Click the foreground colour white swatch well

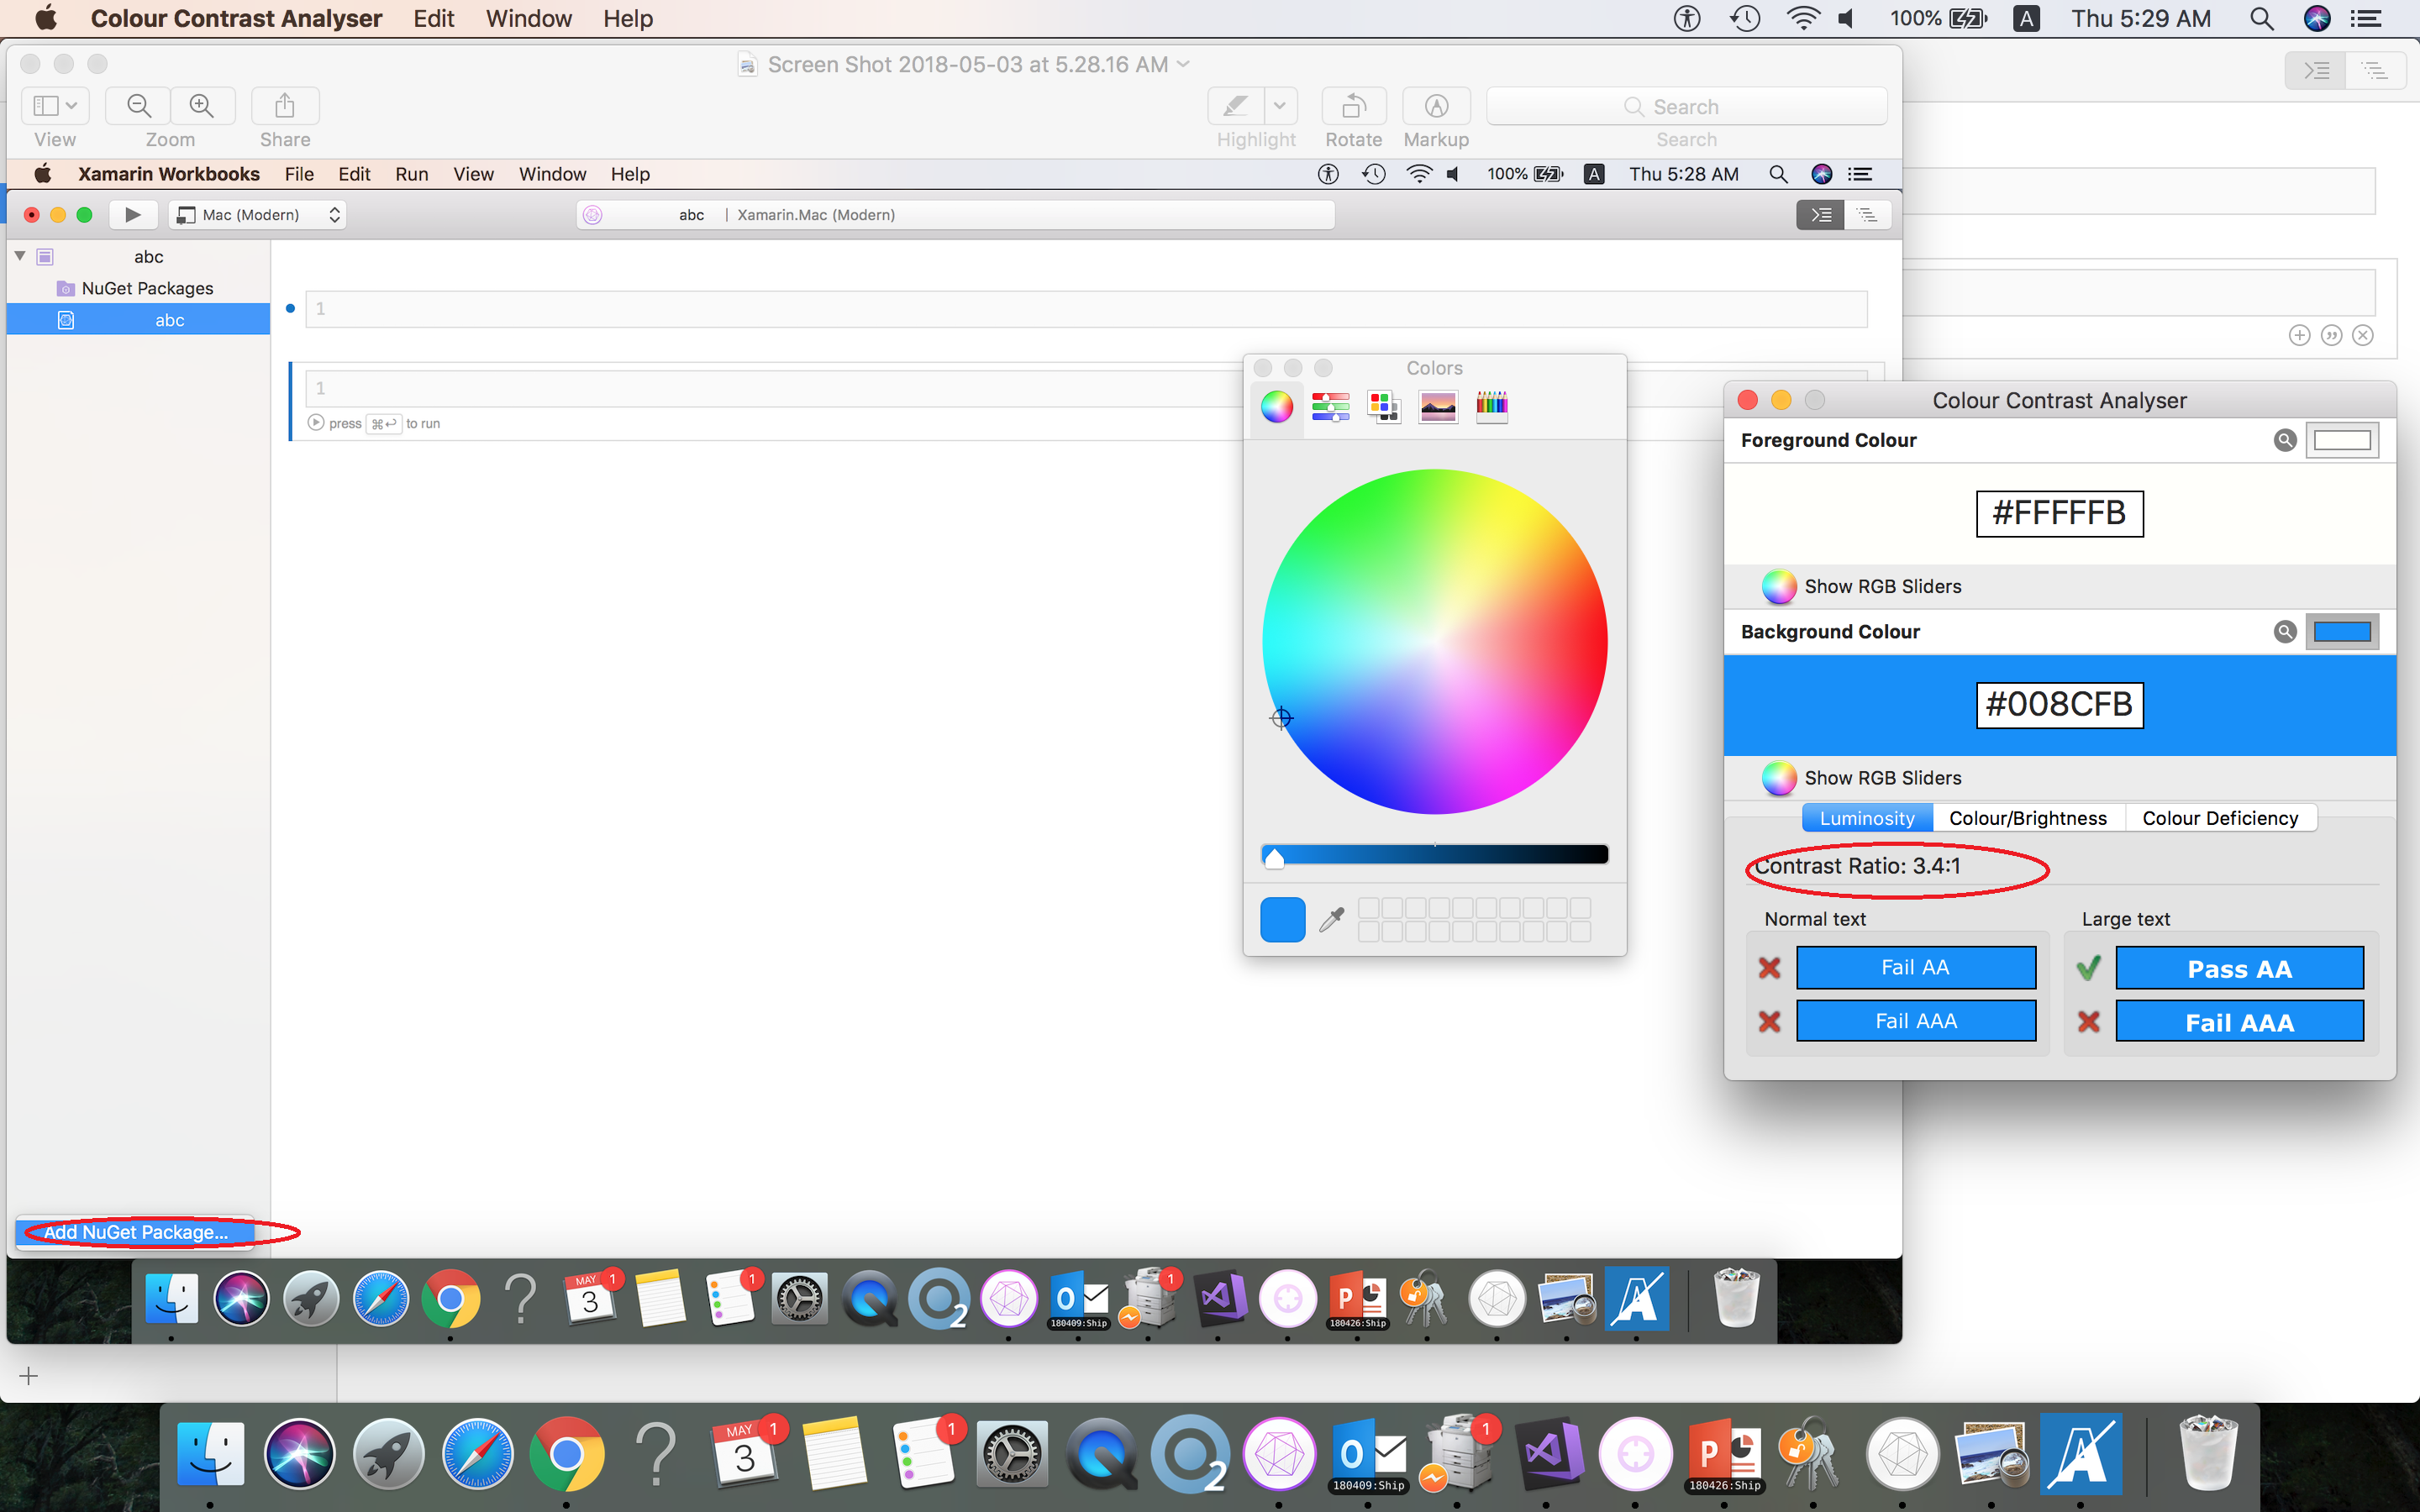(2341, 440)
